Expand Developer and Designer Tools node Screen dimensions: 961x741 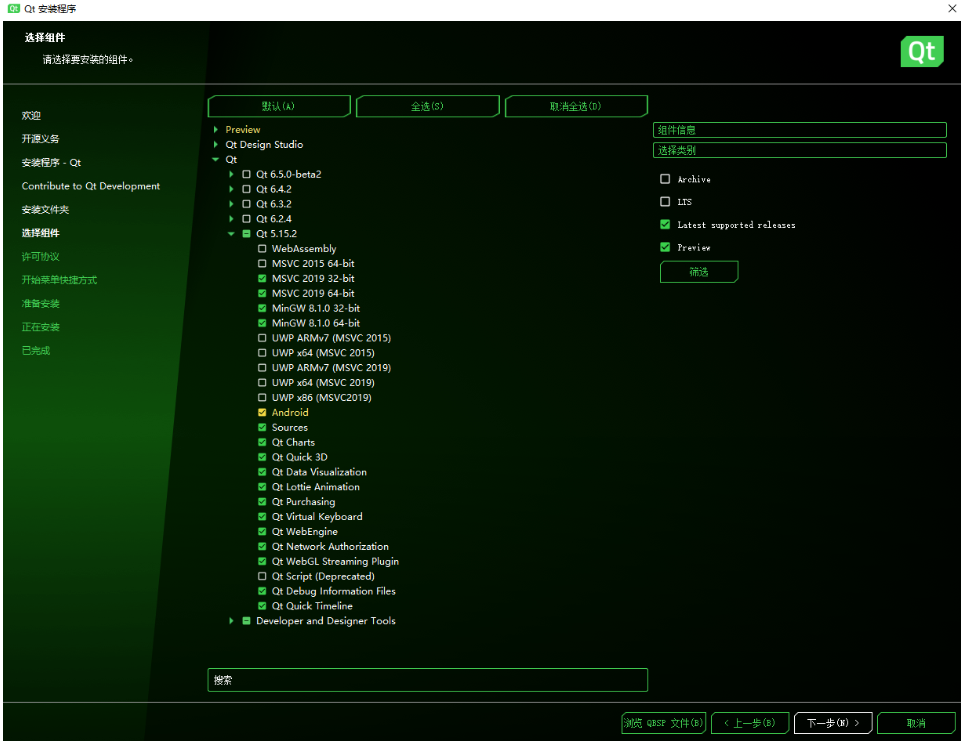[231, 621]
